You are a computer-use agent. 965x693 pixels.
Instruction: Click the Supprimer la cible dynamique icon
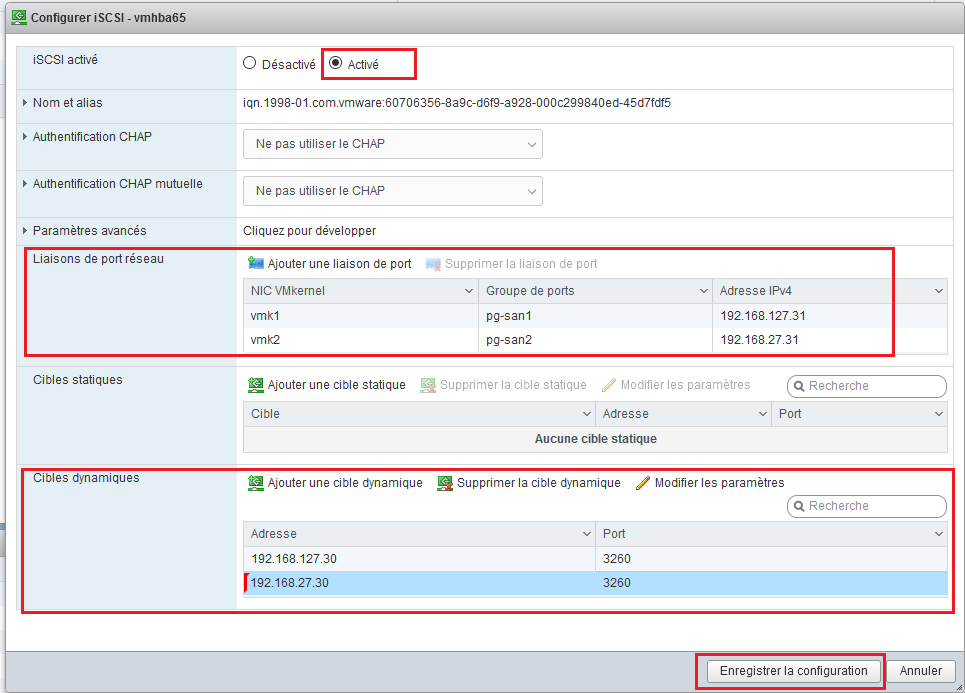coord(445,483)
